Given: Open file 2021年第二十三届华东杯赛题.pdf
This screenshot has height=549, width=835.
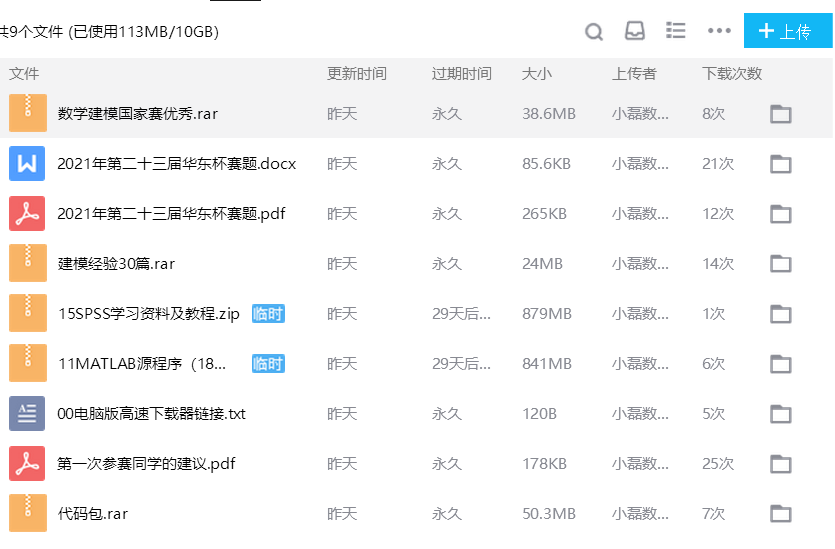Looking at the screenshot, I should [x=171, y=214].
